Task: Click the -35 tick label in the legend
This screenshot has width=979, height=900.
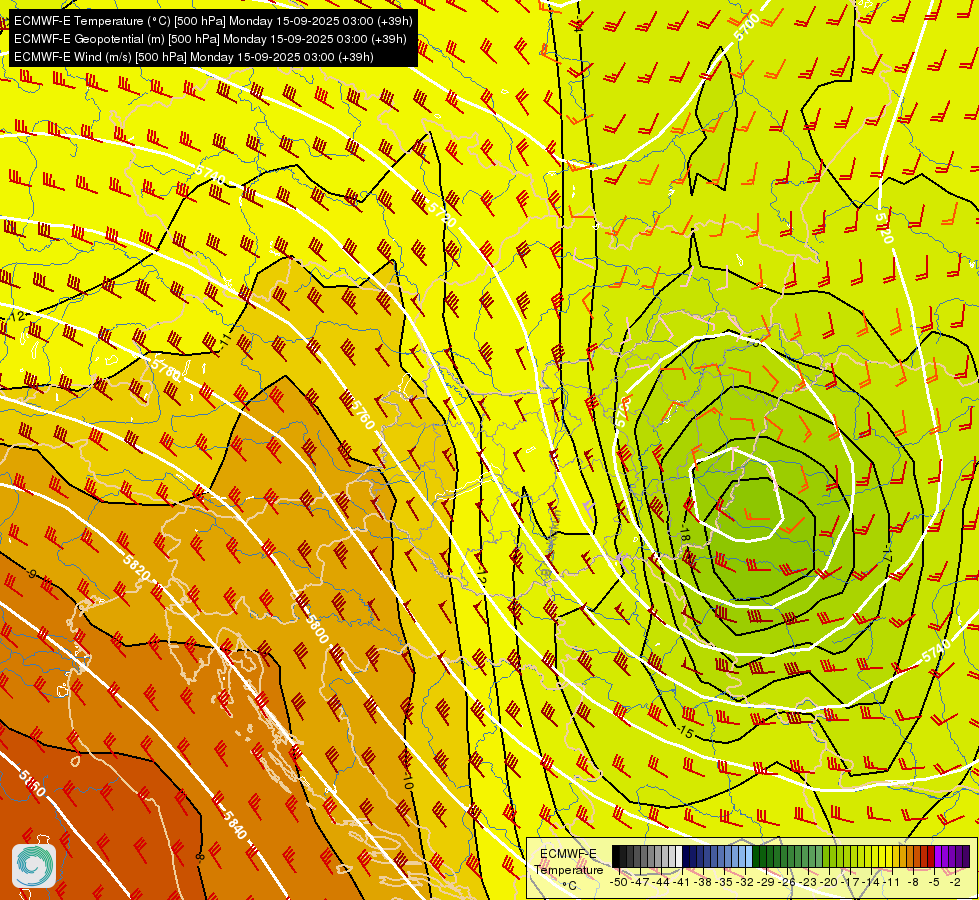Action: click(724, 883)
